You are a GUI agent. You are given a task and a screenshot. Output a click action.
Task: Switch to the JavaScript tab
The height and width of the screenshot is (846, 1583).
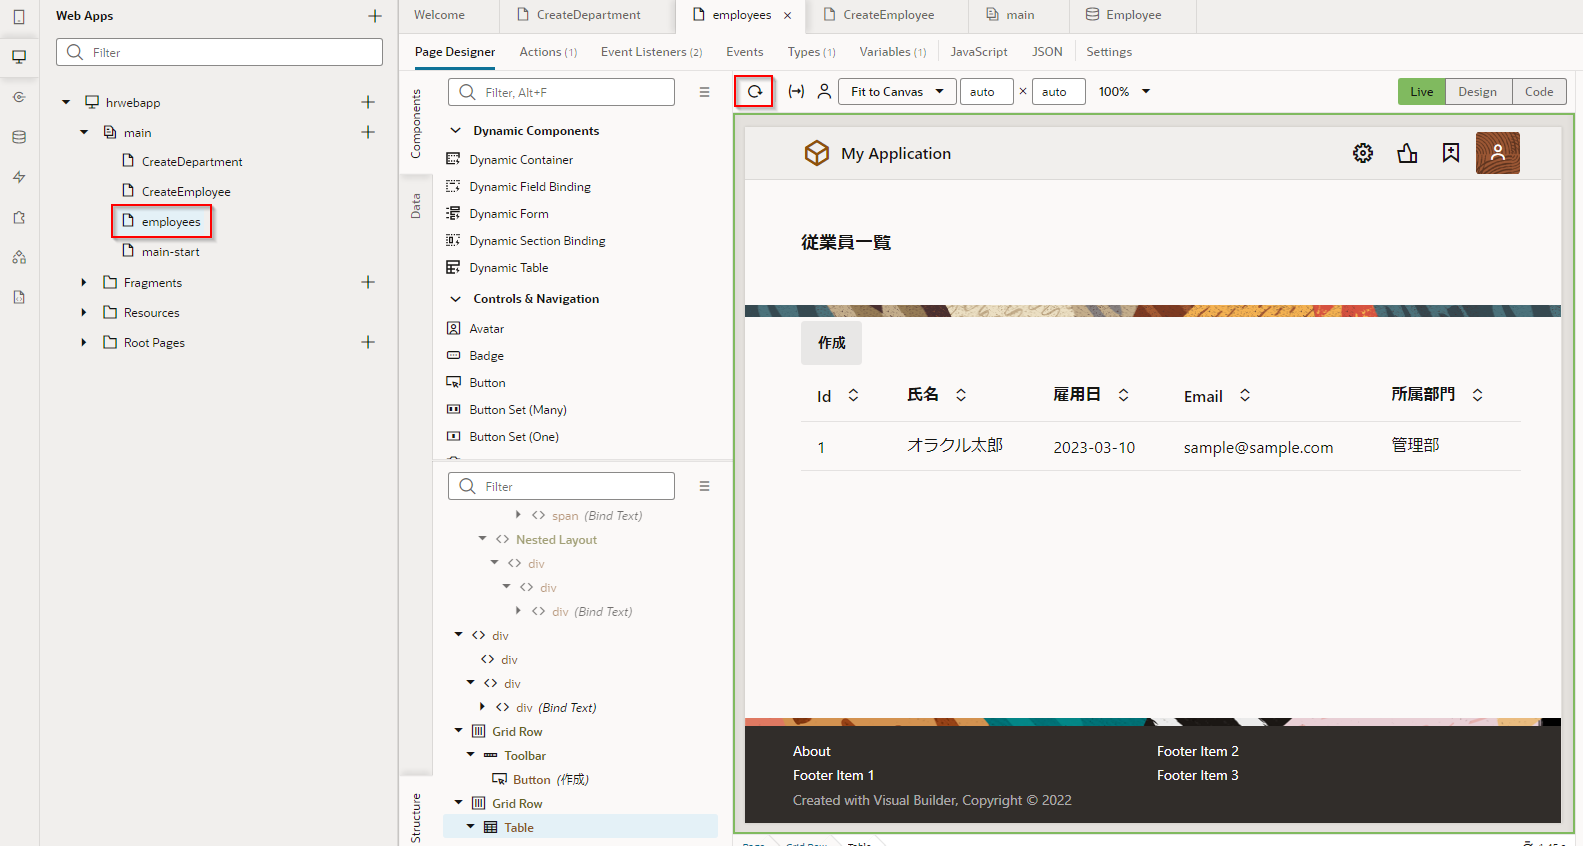pyautogui.click(x=978, y=52)
